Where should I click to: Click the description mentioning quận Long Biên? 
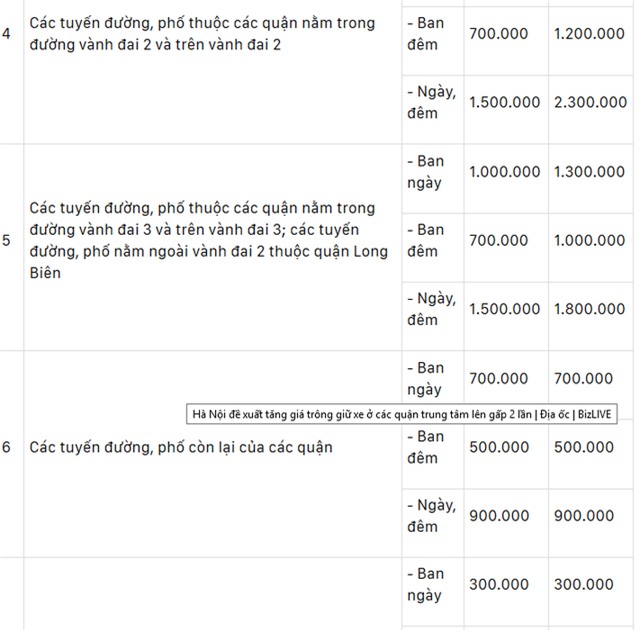[202, 241]
